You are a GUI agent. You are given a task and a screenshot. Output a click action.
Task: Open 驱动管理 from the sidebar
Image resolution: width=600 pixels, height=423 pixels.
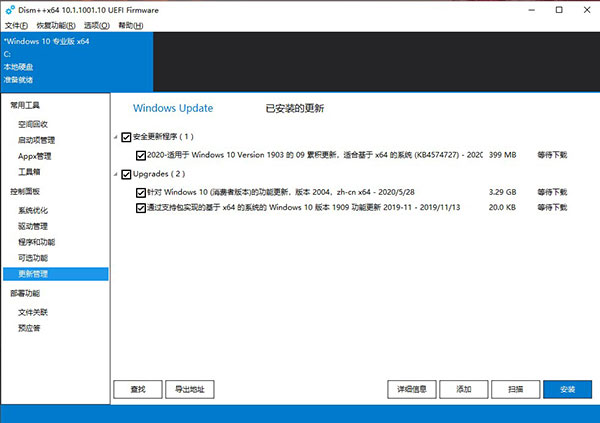tap(36, 227)
